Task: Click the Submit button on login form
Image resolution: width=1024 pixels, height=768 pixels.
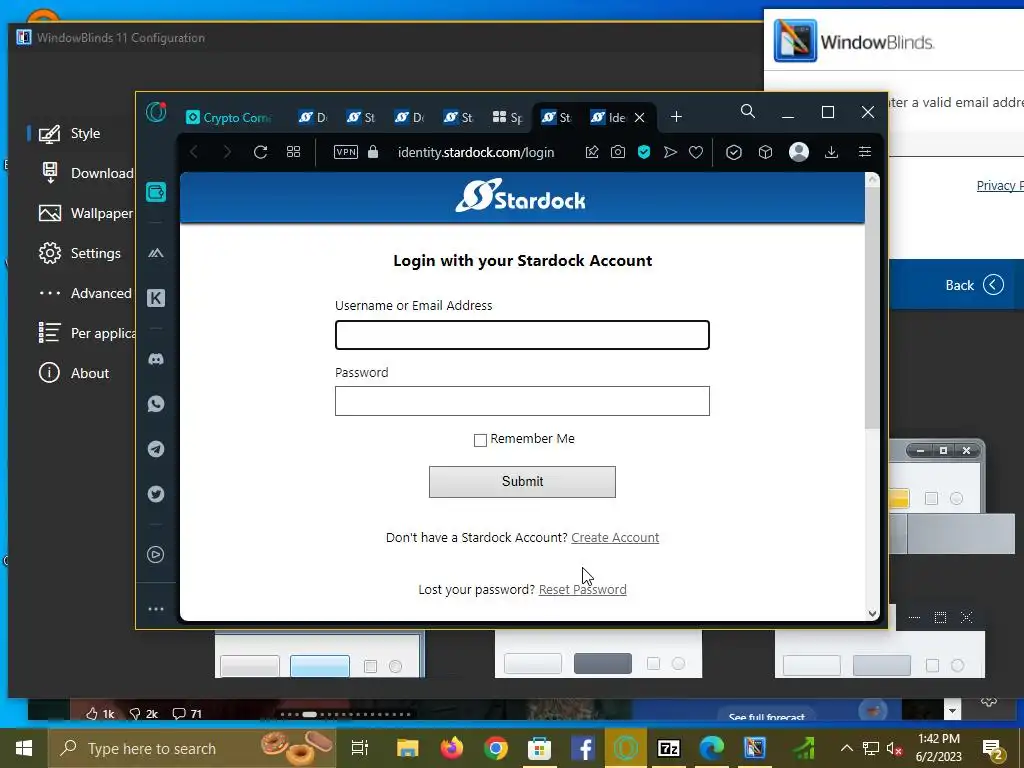Action: coord(522,482)
